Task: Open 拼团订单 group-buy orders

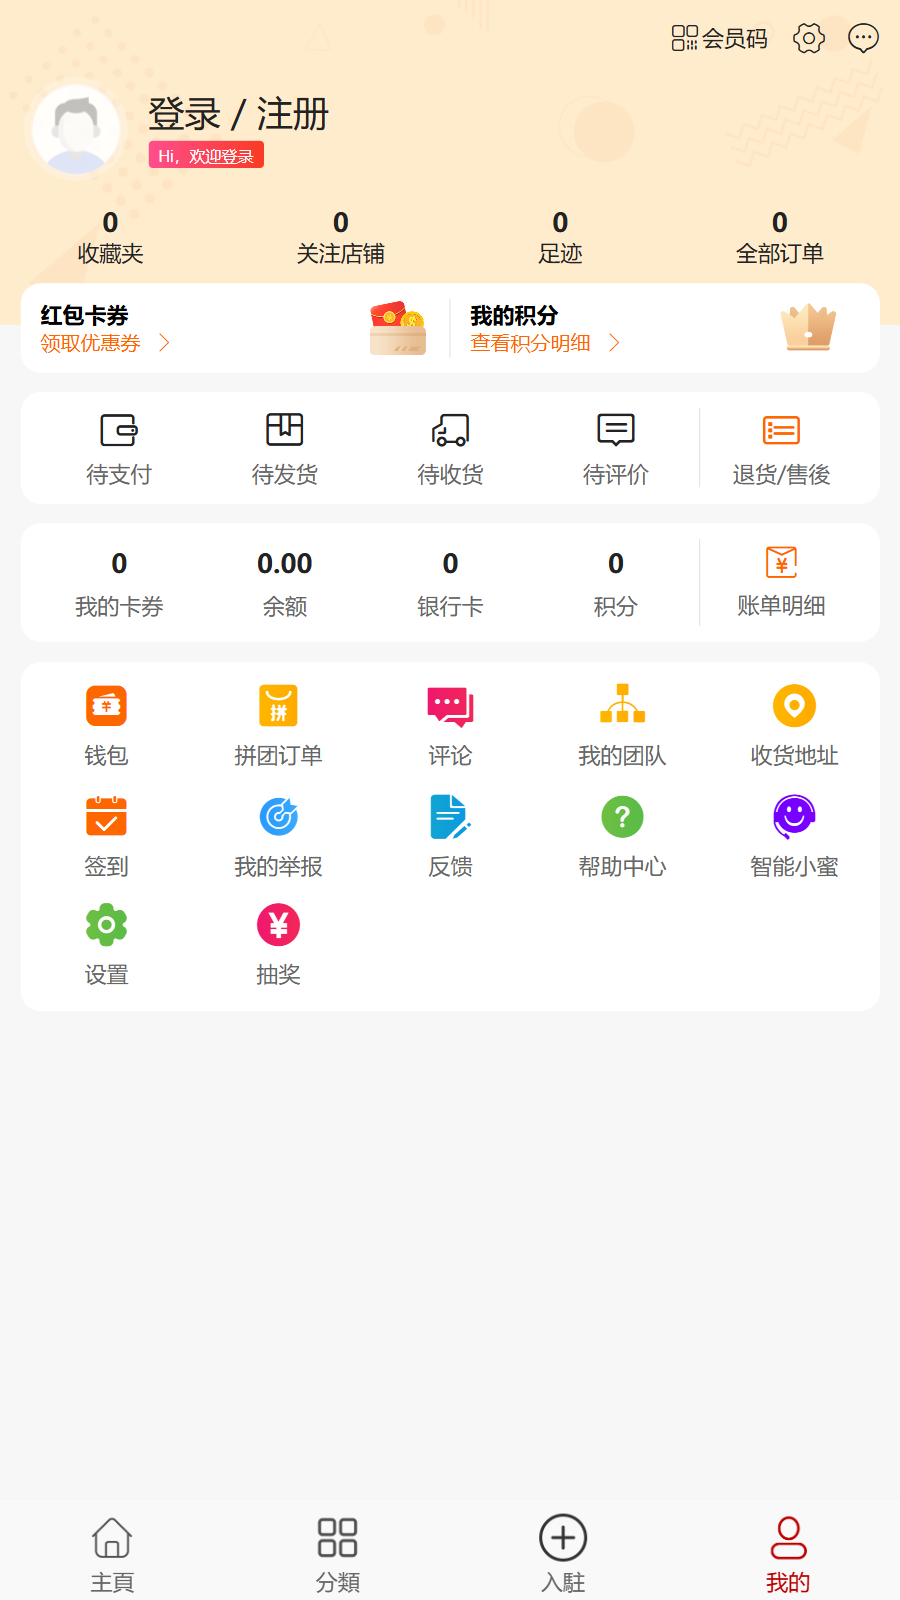Action: pyautogui.click(x=278, y=726)
